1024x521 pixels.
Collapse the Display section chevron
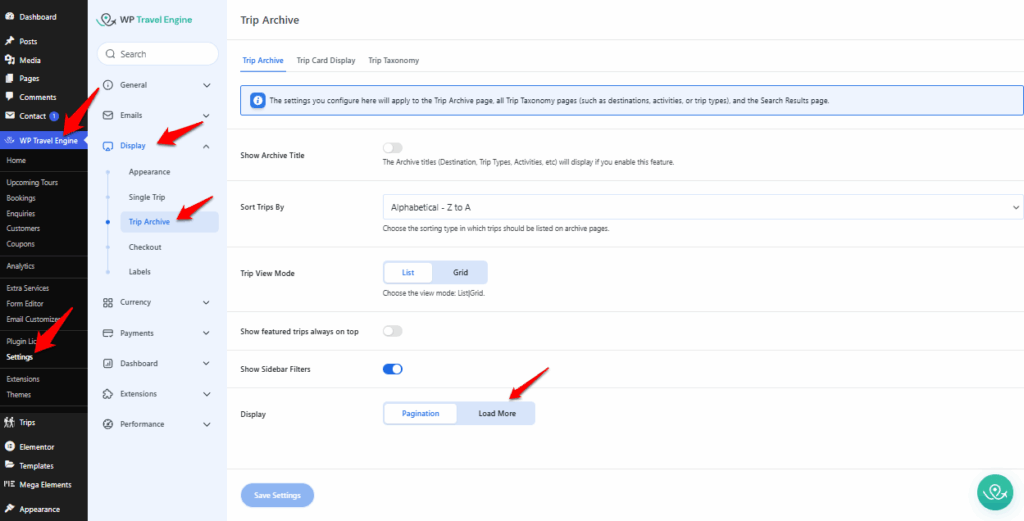(x=206, y=146)
